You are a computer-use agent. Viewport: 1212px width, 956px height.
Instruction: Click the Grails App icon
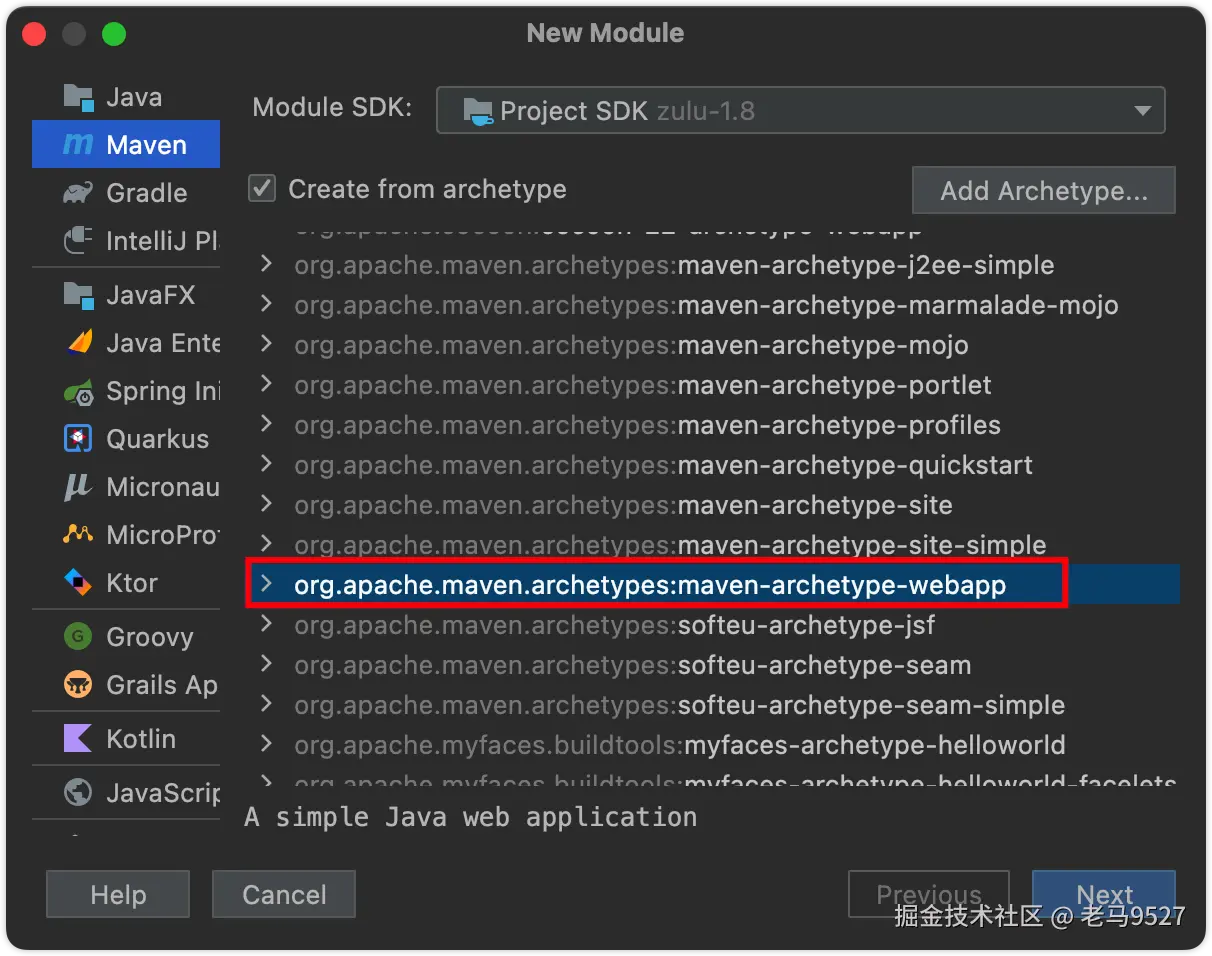pyautogui.click(x=78, y=685)
